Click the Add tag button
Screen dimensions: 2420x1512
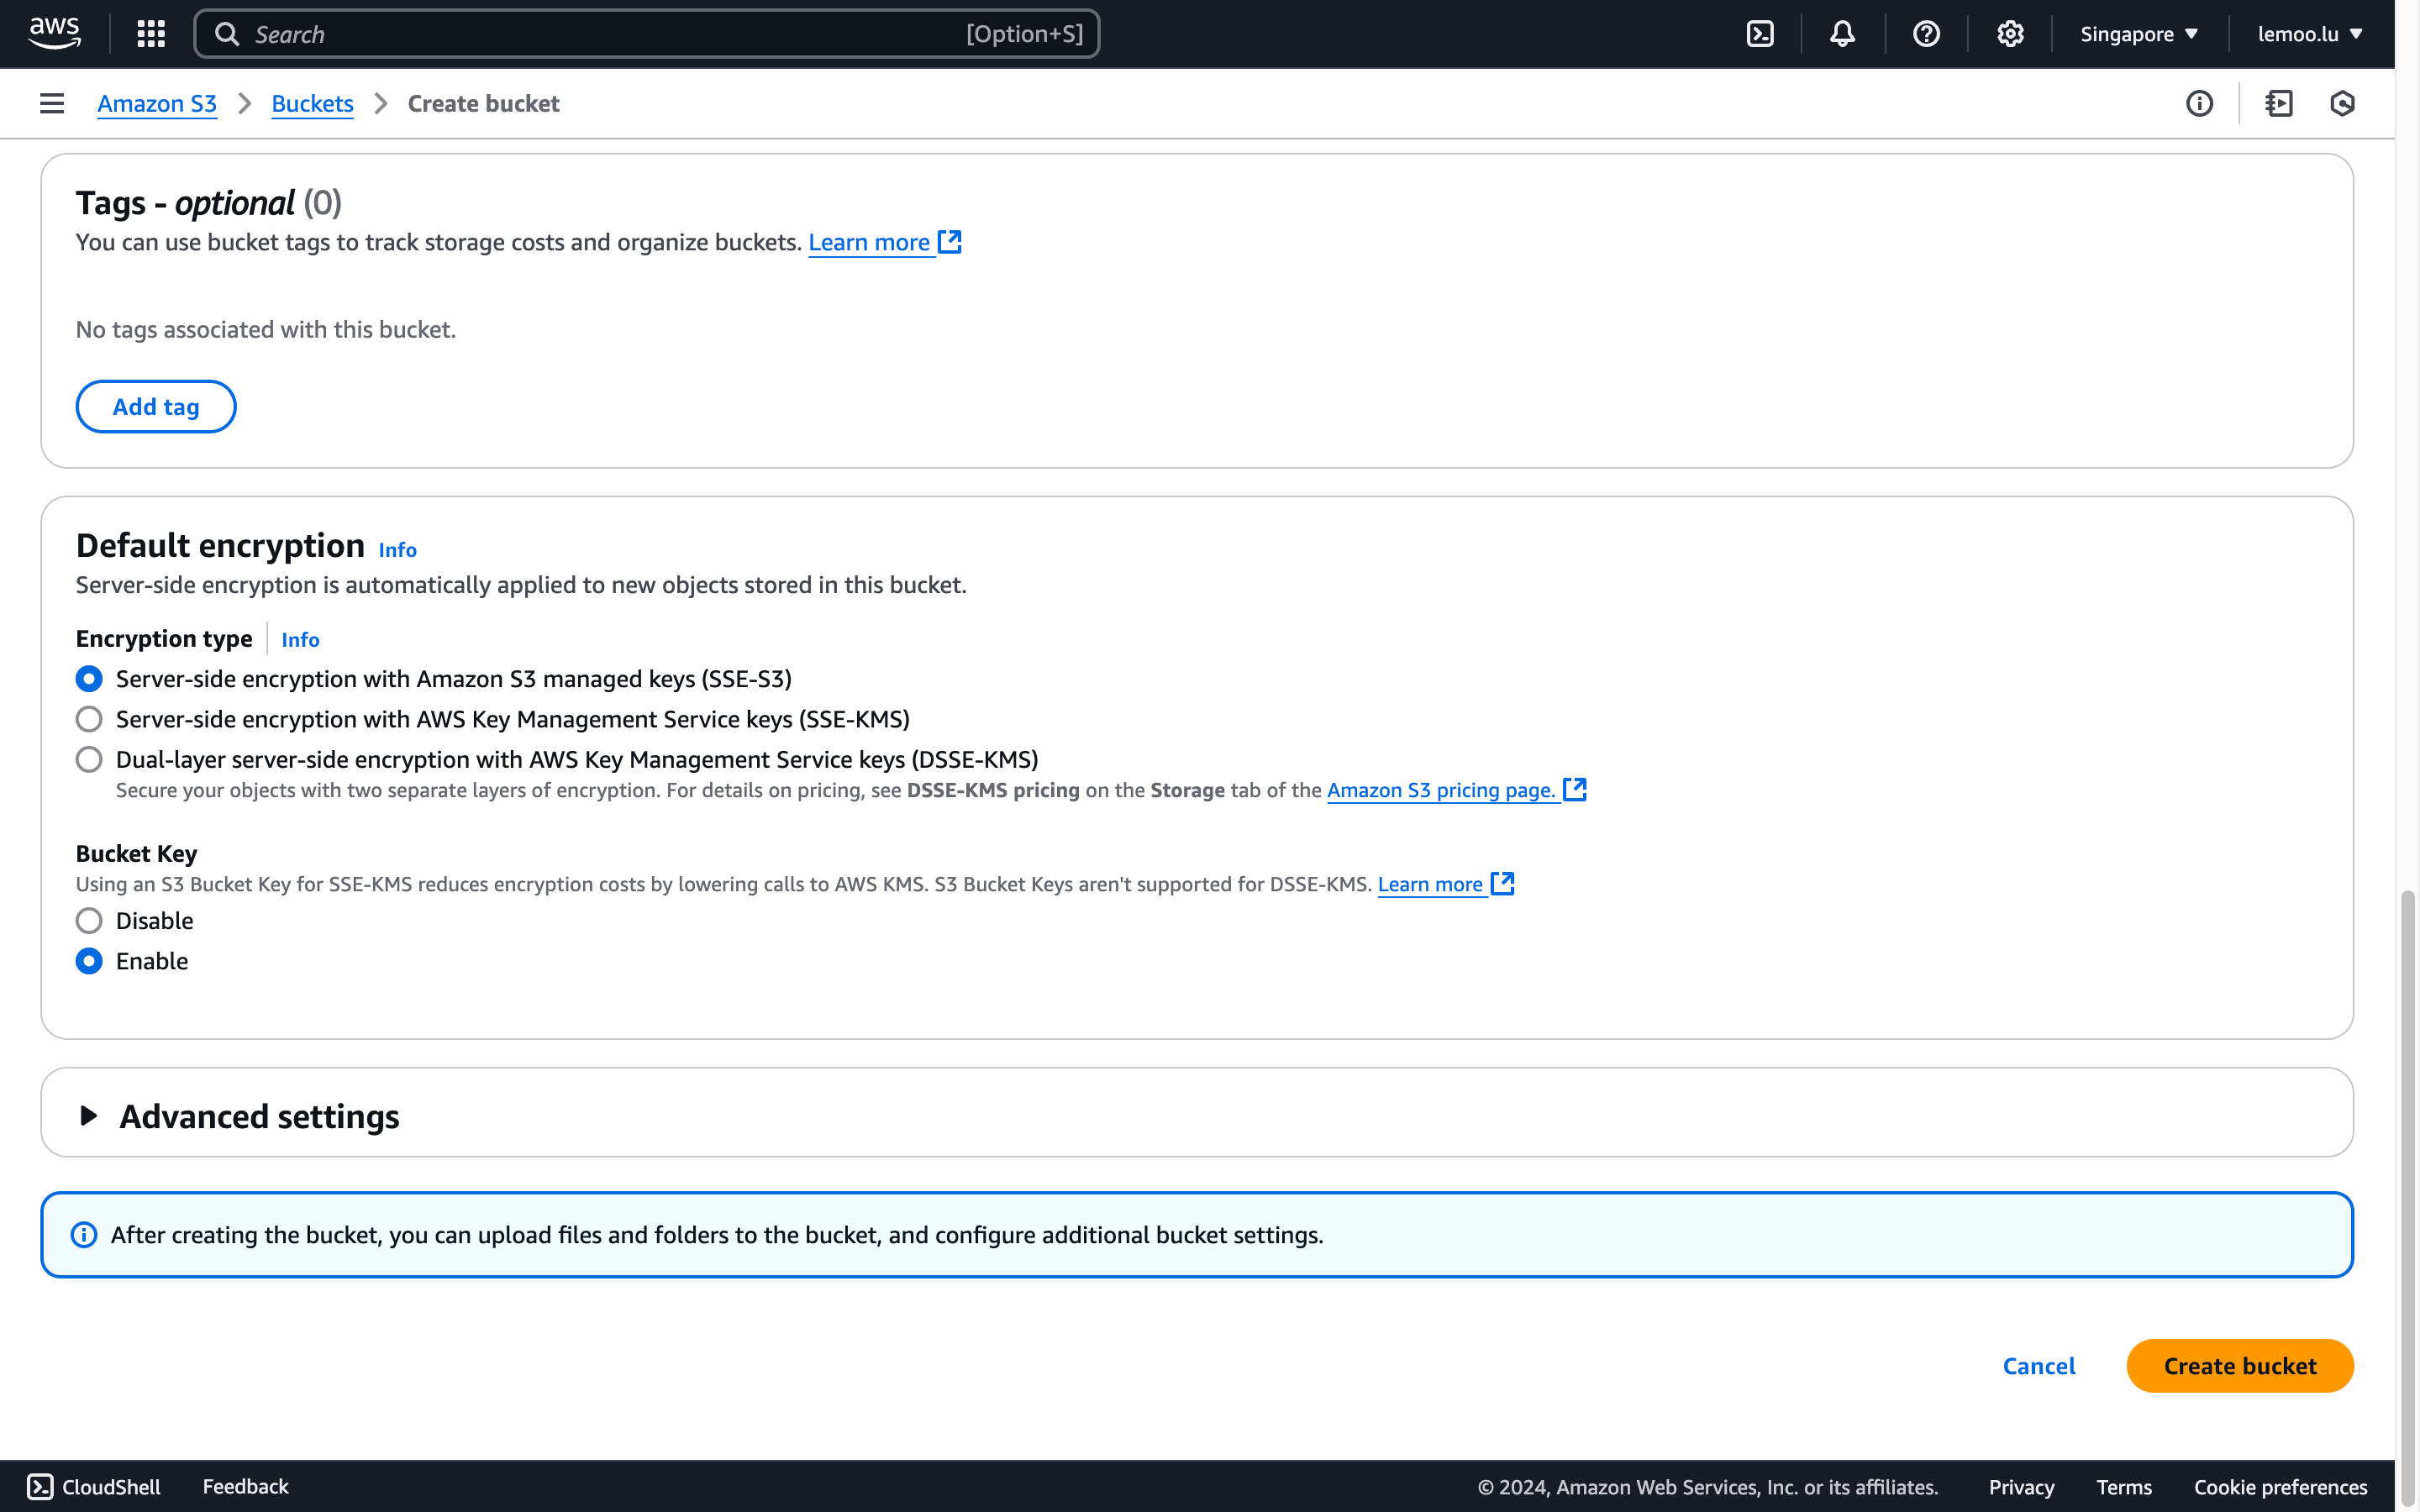[x=156, y=406]
